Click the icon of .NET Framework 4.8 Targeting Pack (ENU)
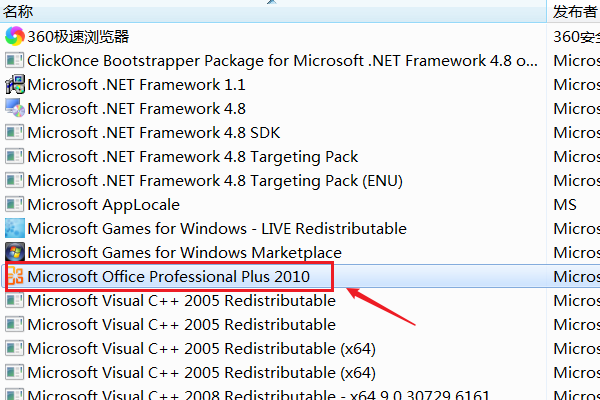Screen dimensions: 600x400 [15, 180]
